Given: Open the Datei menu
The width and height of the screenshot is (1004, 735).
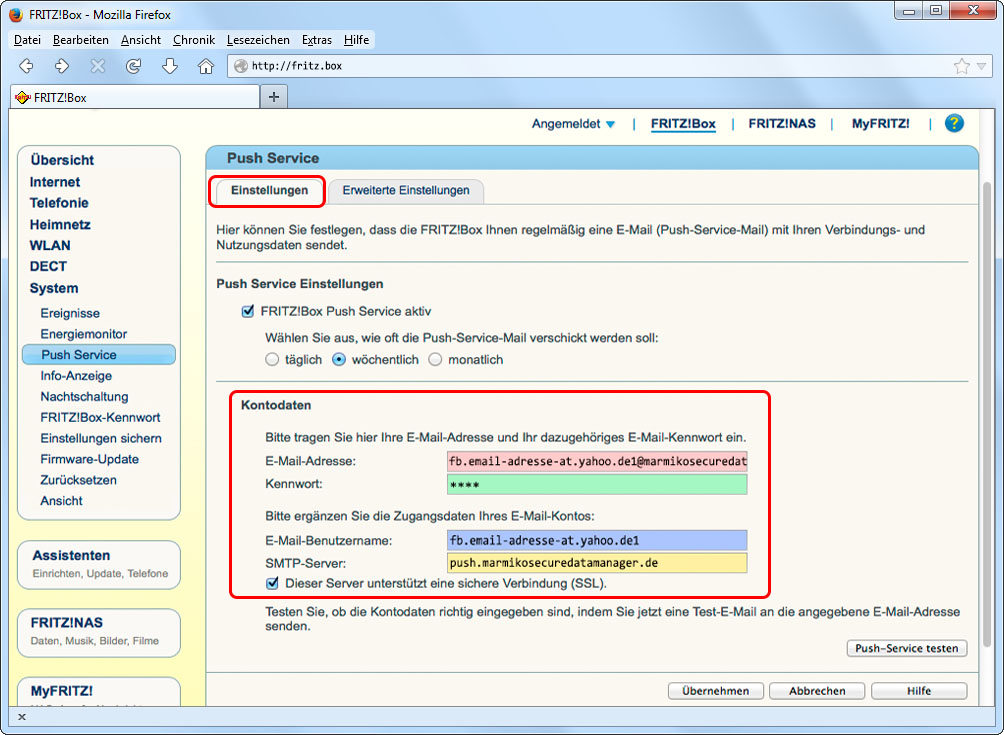Looking at the screenshot, I should point(28,40).
